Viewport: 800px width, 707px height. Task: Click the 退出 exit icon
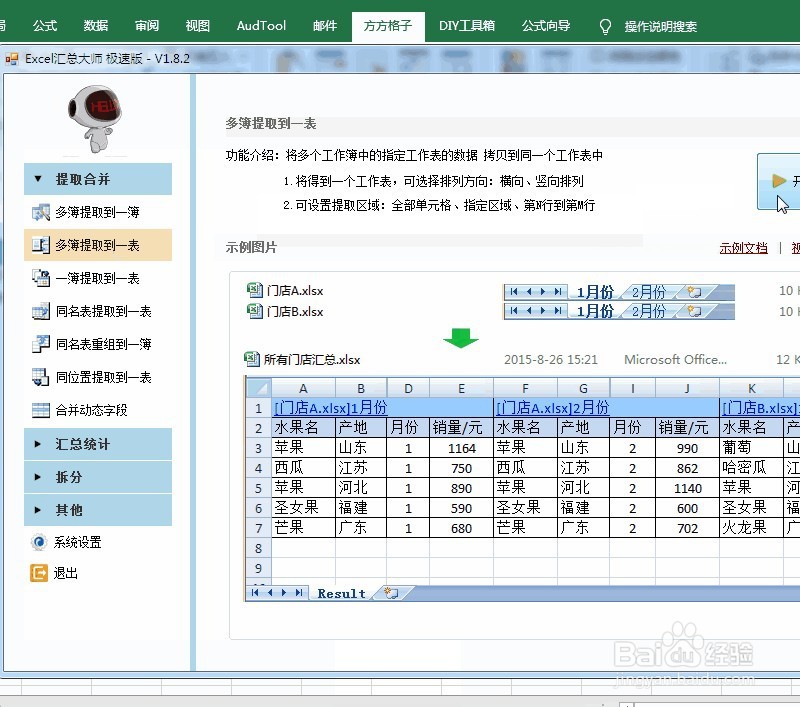(x=39, y=573)
